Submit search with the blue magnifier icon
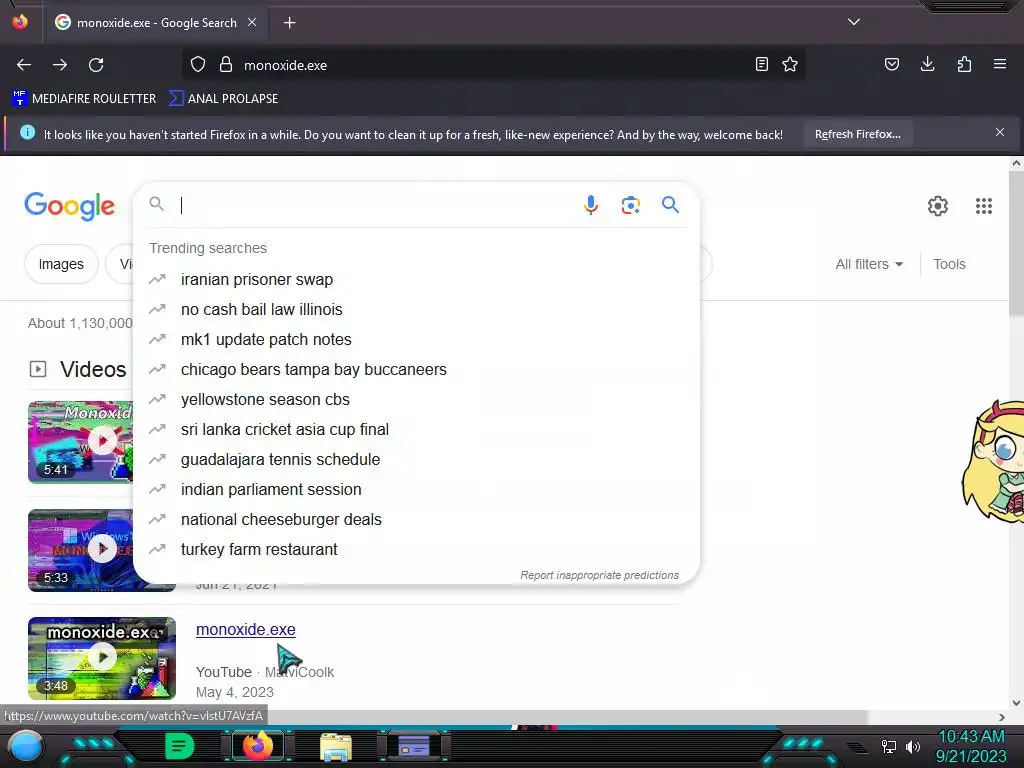 point(670,205)
